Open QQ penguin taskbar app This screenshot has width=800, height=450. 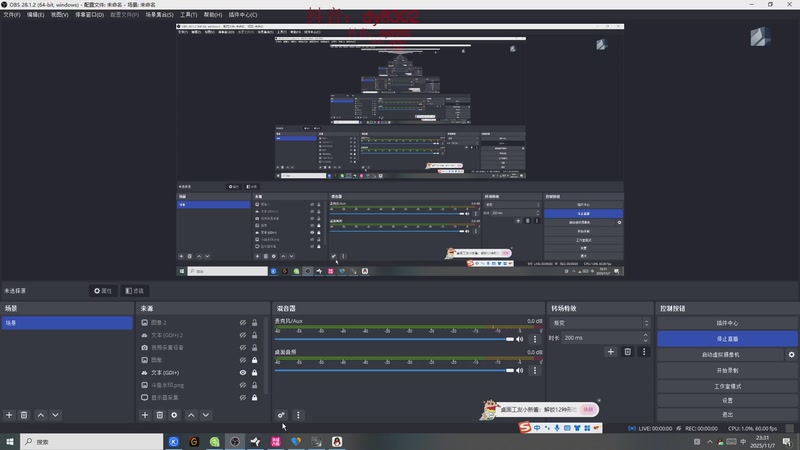pos(337,441)
